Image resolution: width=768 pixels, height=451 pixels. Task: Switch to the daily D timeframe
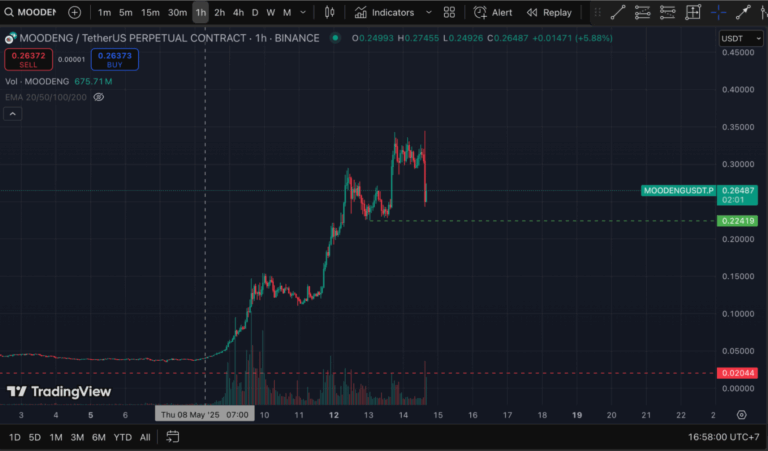coord(255,13)
